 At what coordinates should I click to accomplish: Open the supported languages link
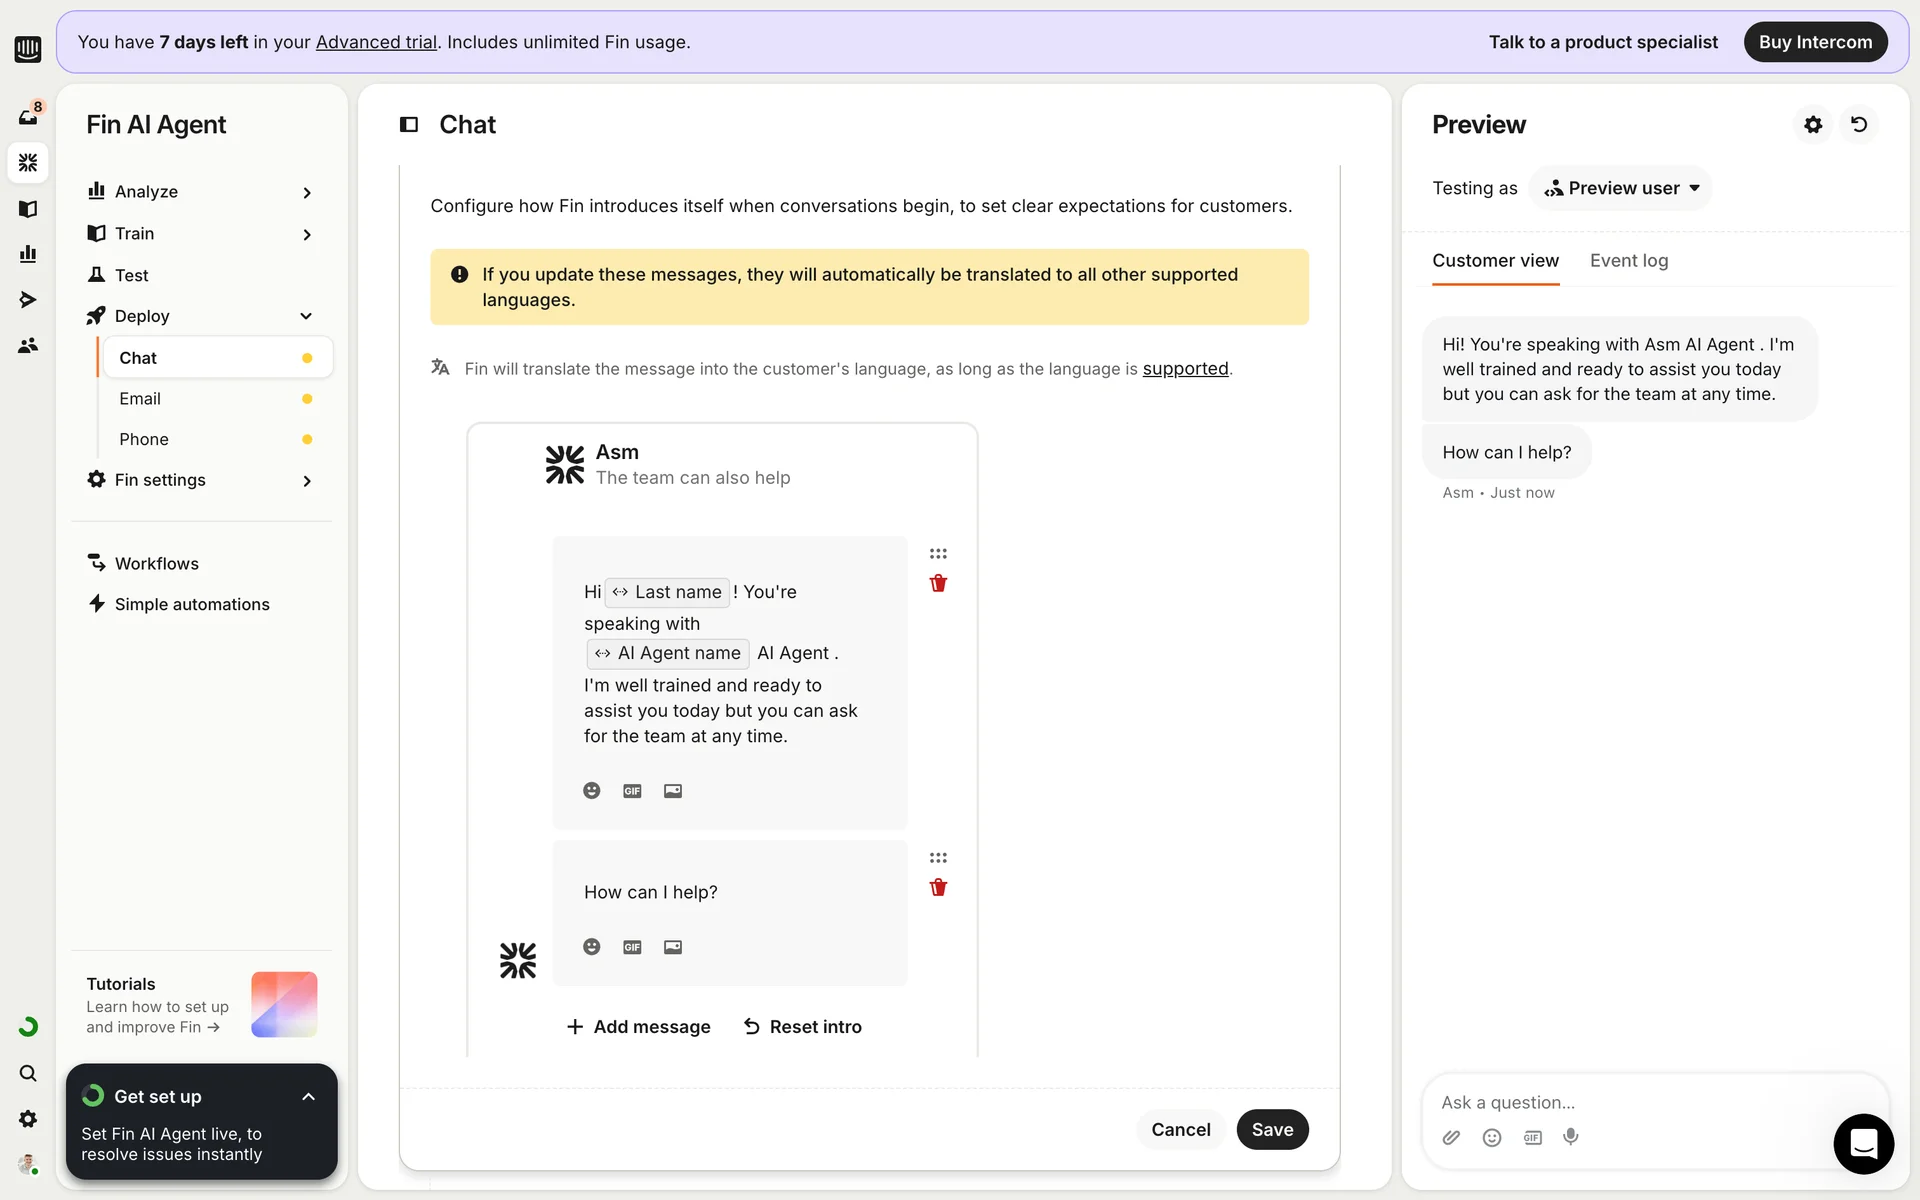pos(1185,369)
